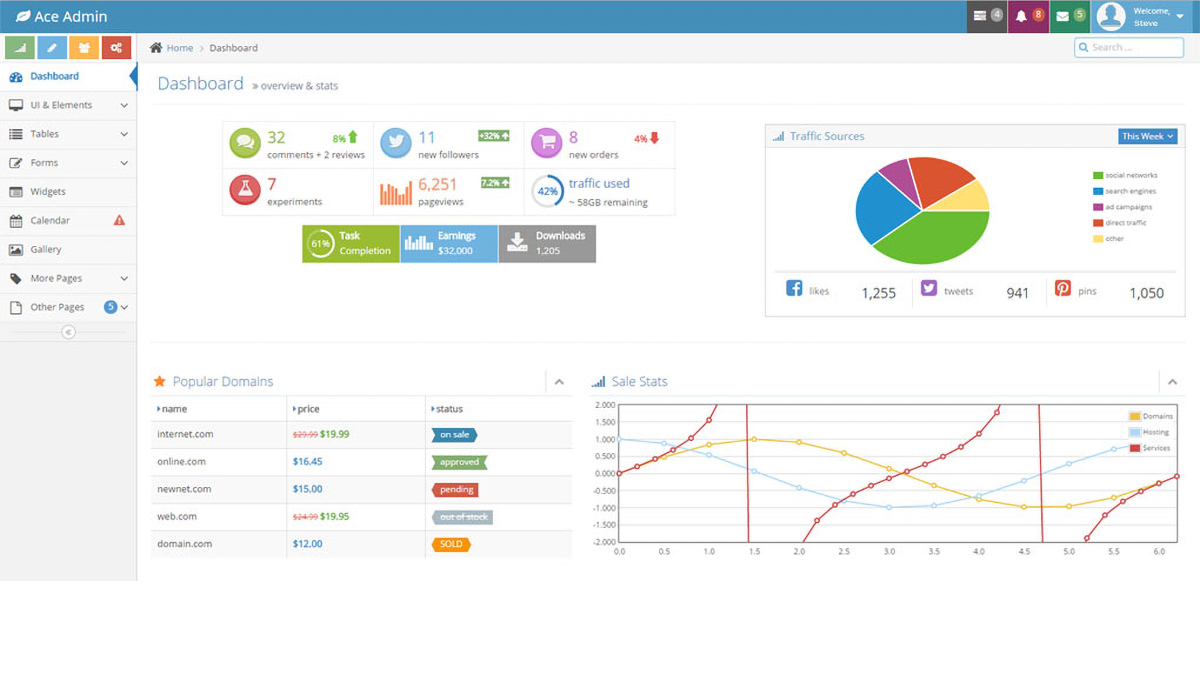Collapse the Popular Domains widget
The image size is (1200, 675).
point(559,382)
